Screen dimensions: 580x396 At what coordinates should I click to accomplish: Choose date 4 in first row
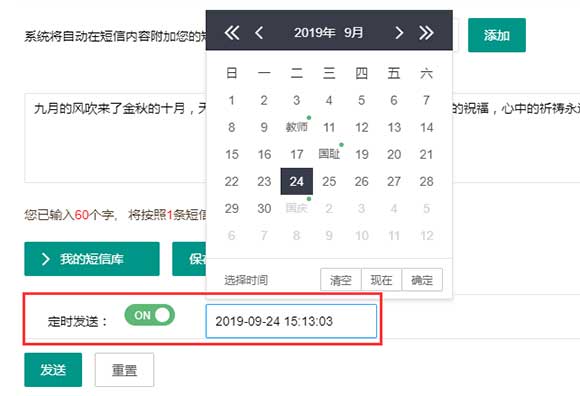pyautogui.click(x=329, y=100)
